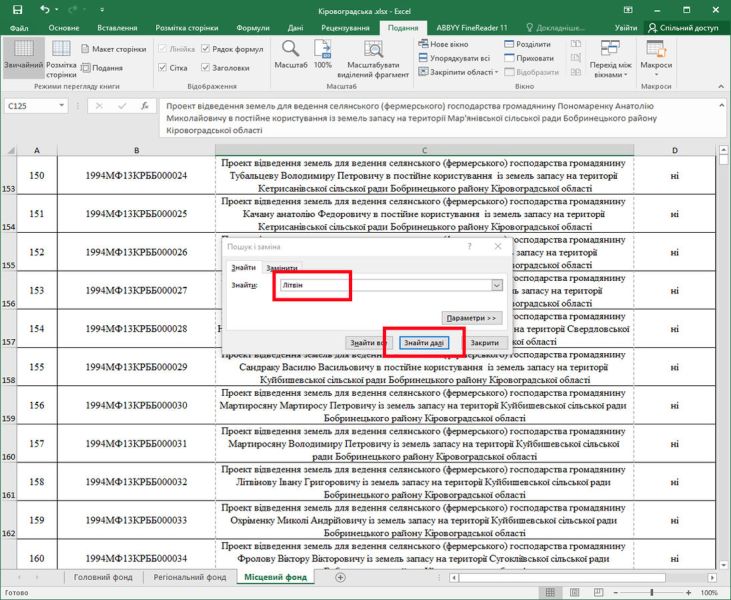Switch to the Replace (Замінити) tab
The image size is (731, 600).
[282, 268]
